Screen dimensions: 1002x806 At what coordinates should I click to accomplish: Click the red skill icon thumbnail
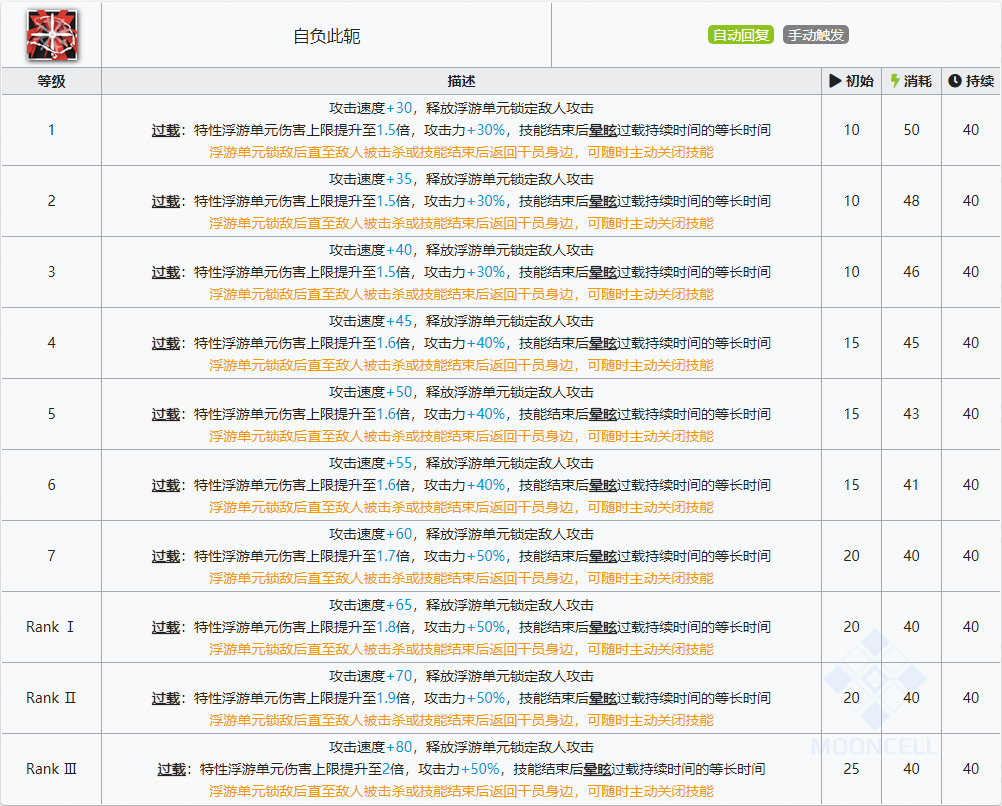[x=52, y=35]
